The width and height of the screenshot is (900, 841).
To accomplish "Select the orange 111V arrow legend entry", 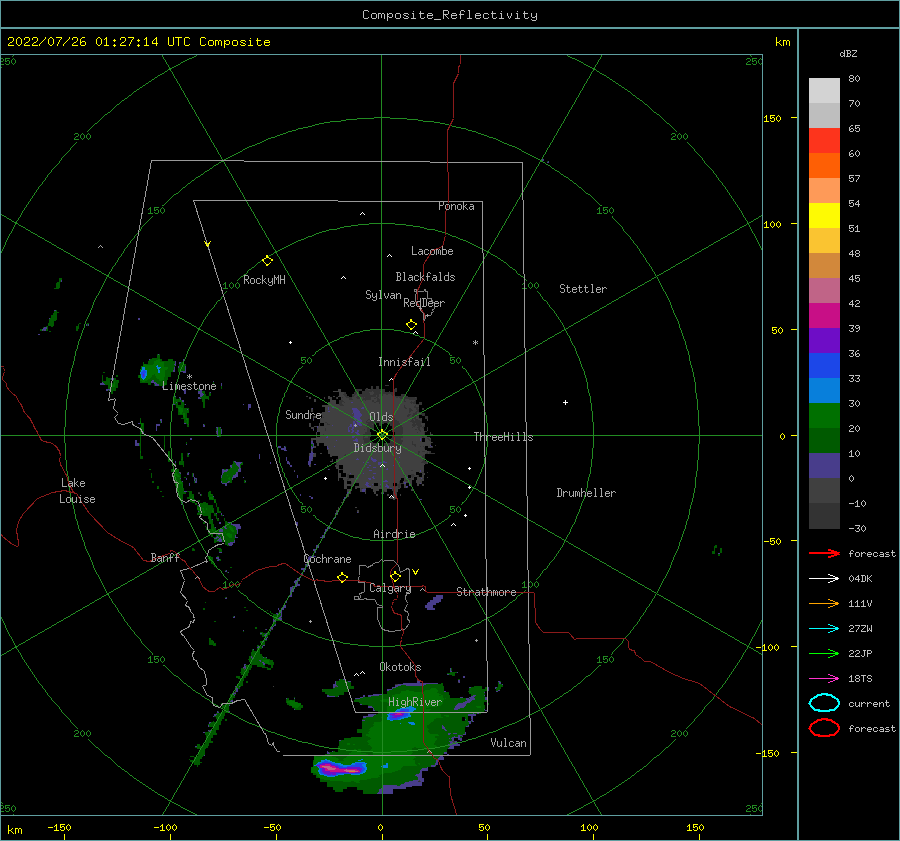I will click(x=824, y=603).
